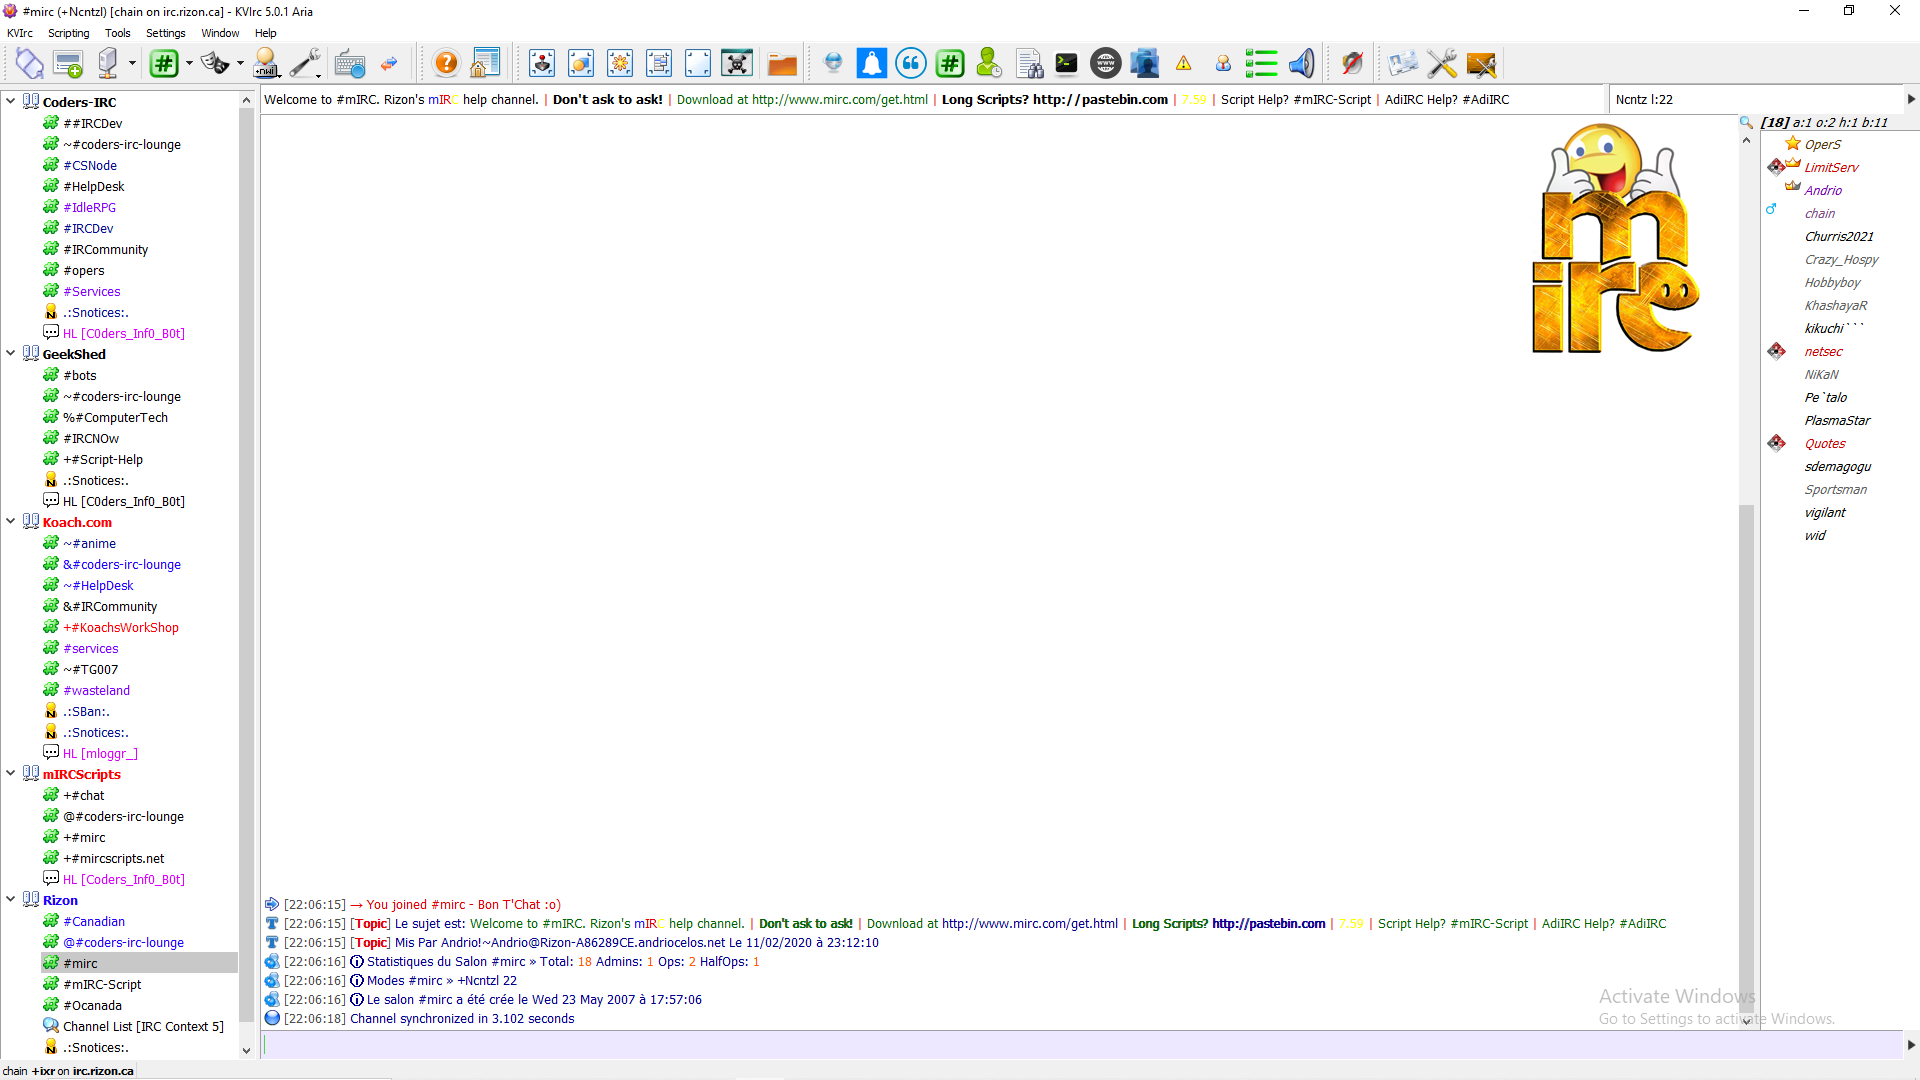1920x1080 pixels.
Task: Click the crossed wrench-and-screwdriver settings icon
Action: click(x=1442, y=64)
